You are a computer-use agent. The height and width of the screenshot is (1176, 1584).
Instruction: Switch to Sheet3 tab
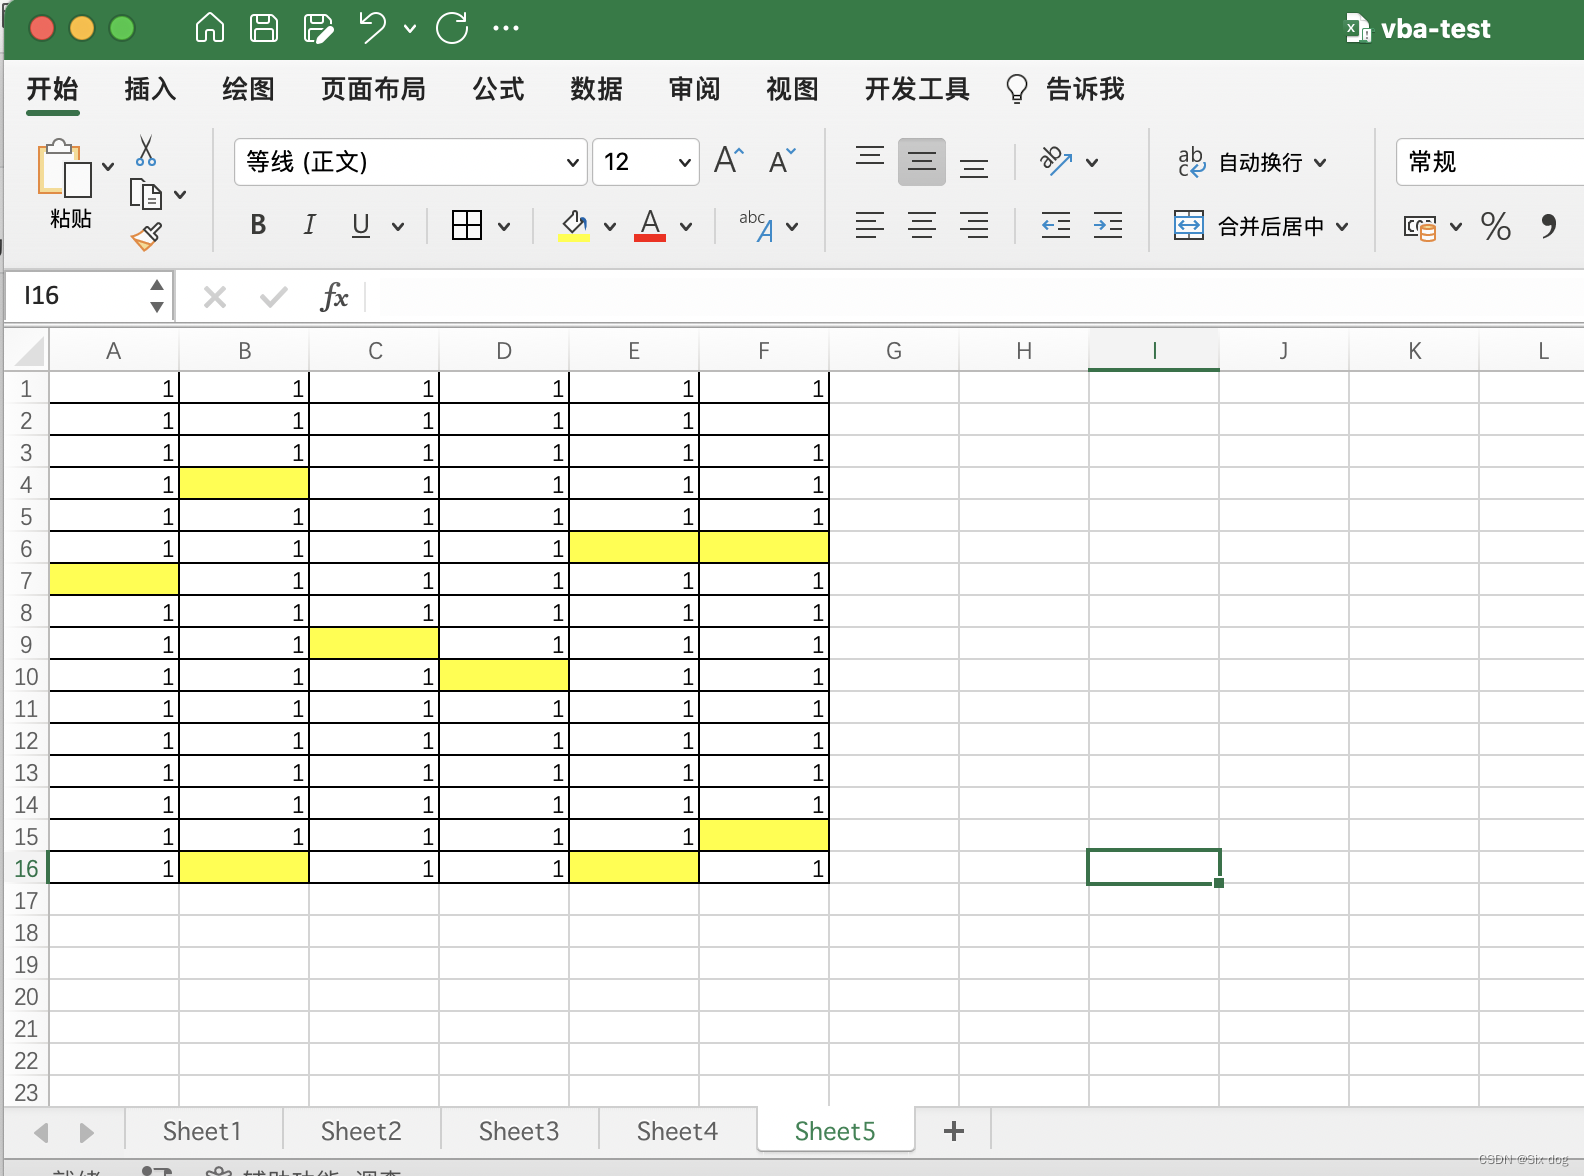[518, 1131]
